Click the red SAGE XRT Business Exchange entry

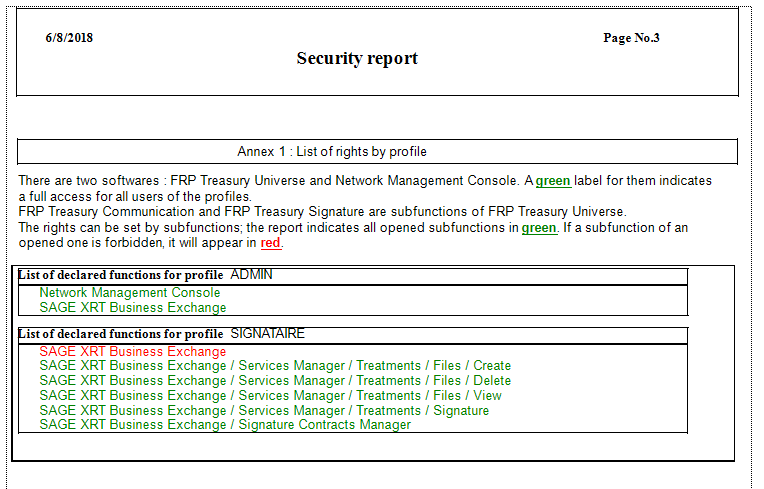tap(133, 351)
